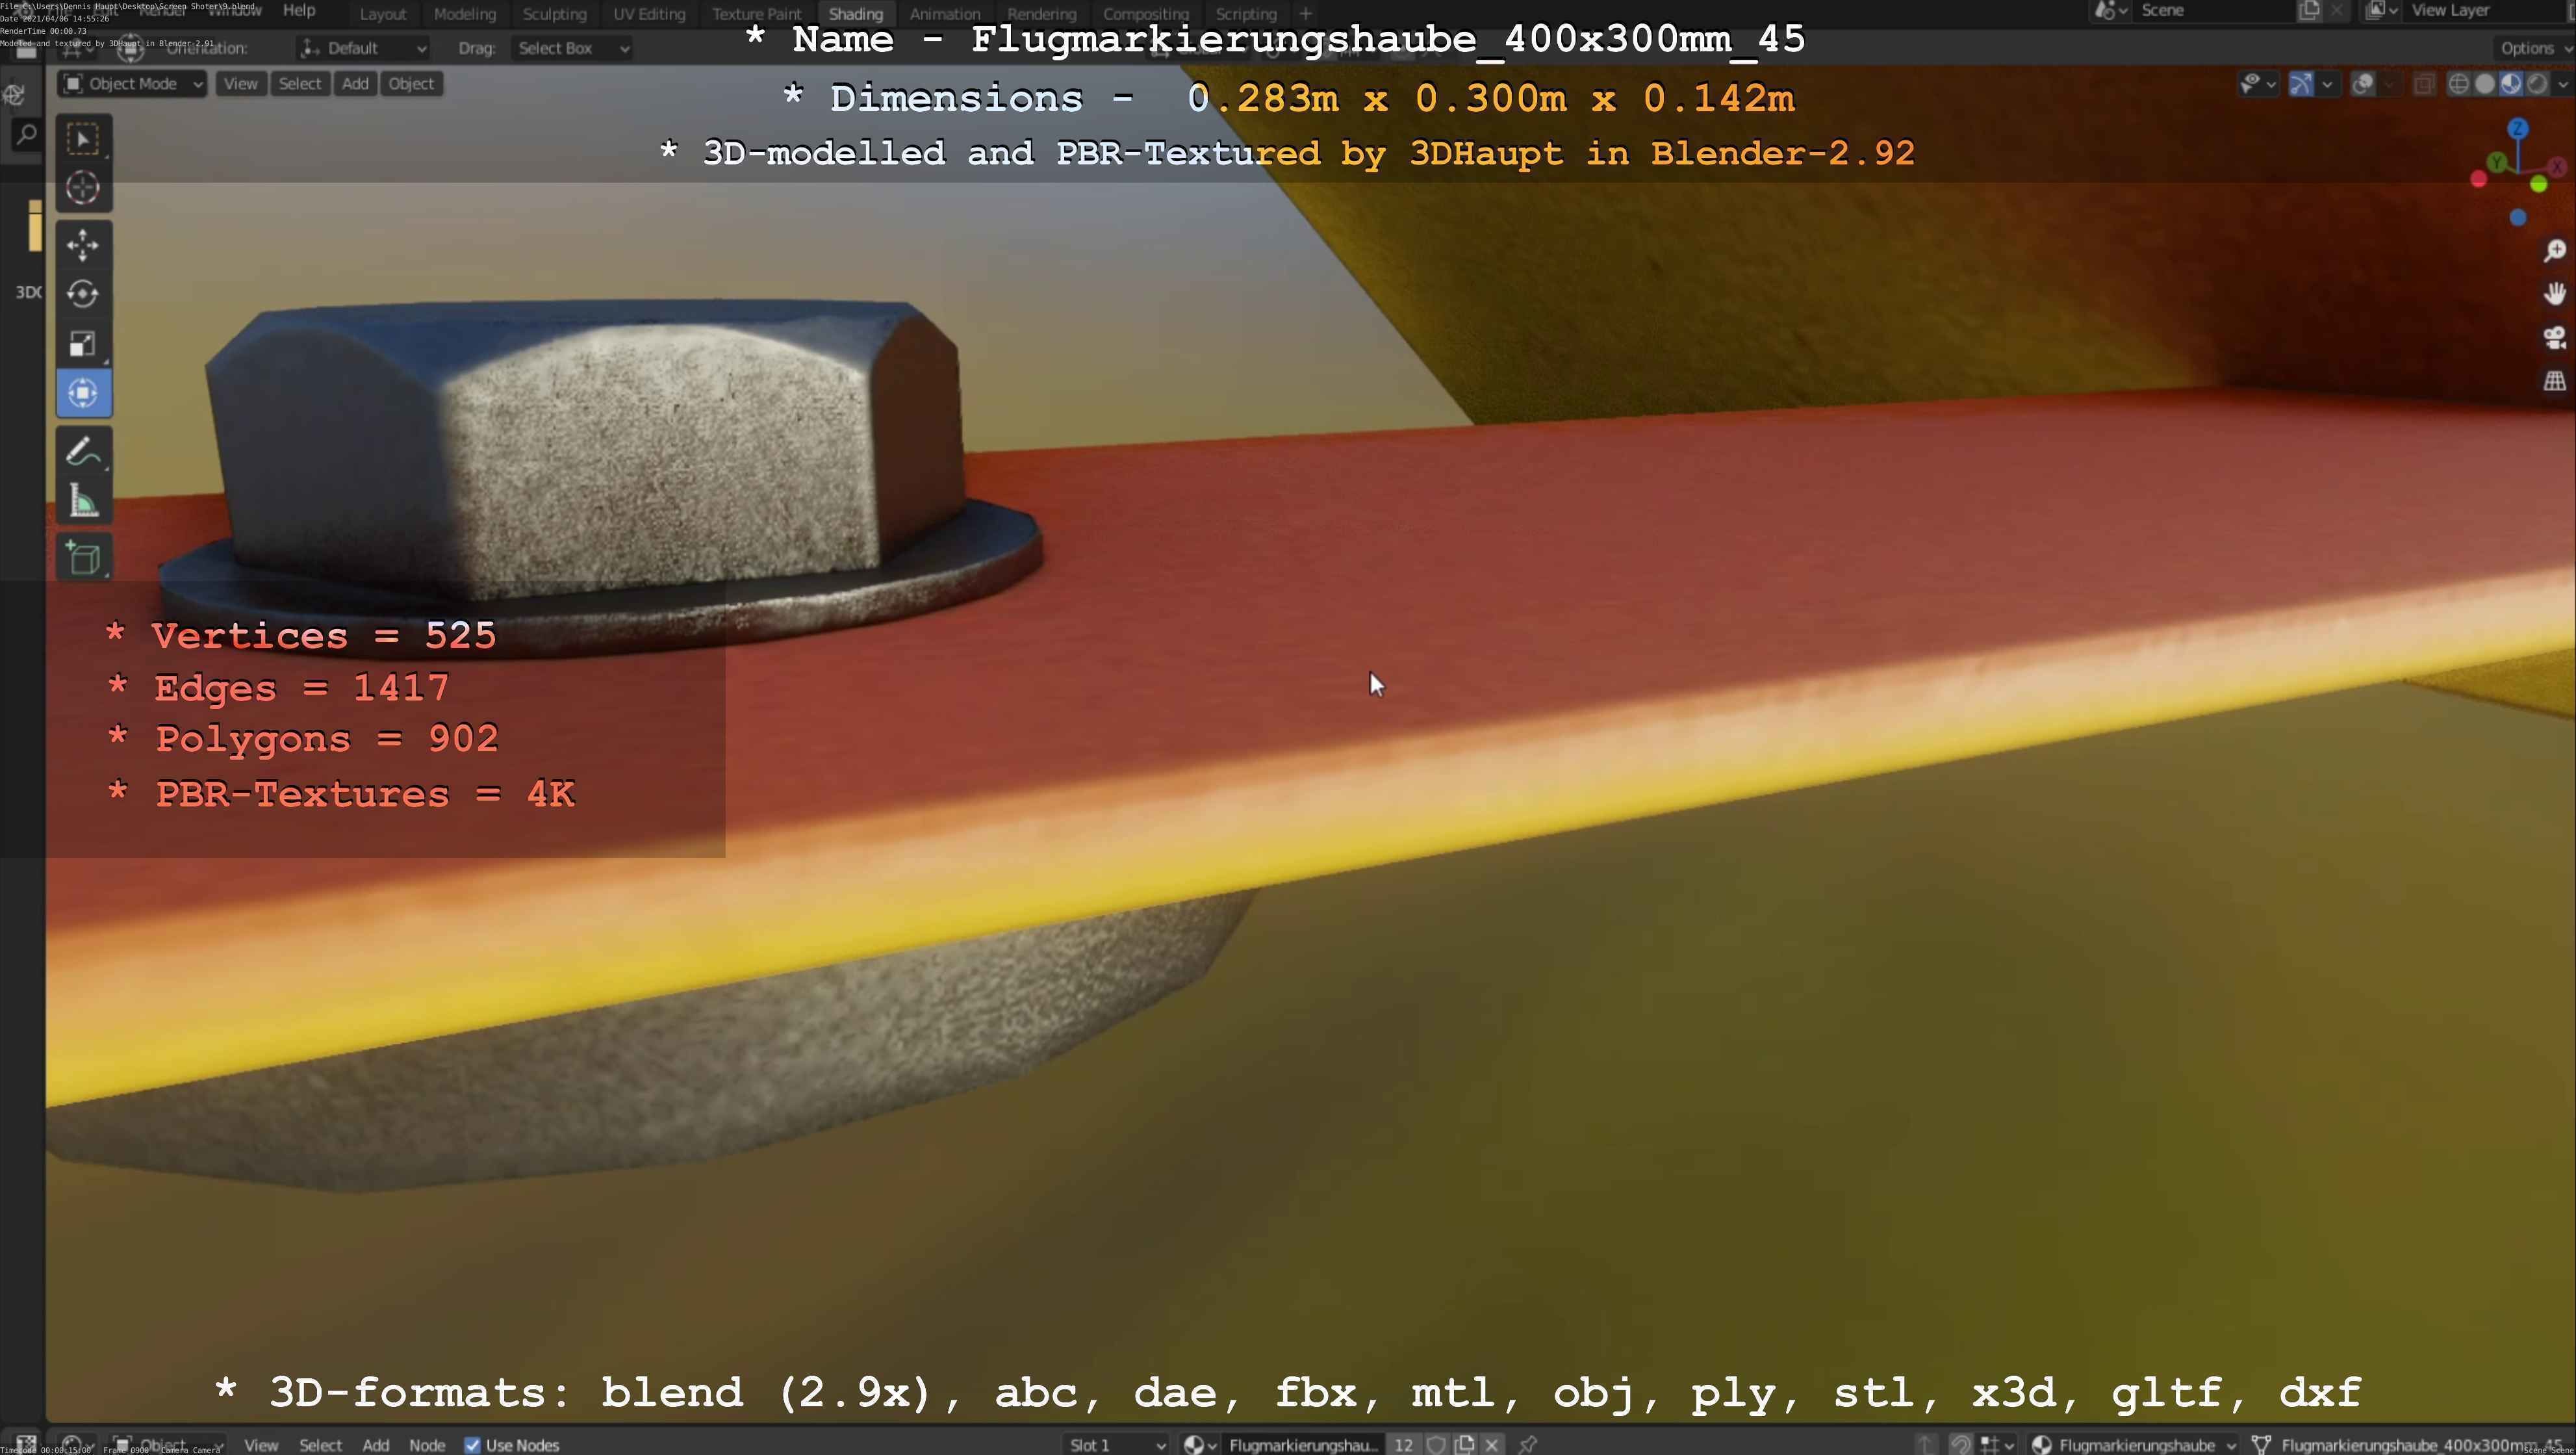The width and height of the screenshot is (2576, 1455).
Task: Toggle Use Nodes checkbox
Action: (473, 1445)
